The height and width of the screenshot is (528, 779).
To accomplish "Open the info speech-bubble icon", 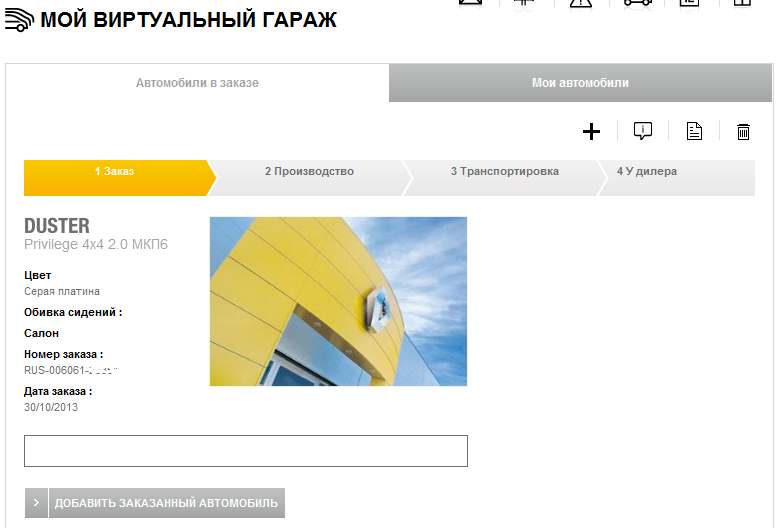I will 643,131.
